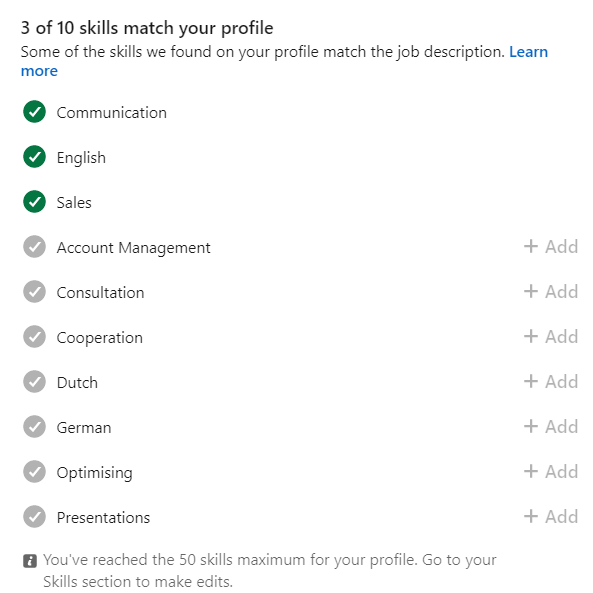Click the gray checkmark beside Cooperation
The image size is (593, 593).
tap(34, 337)
